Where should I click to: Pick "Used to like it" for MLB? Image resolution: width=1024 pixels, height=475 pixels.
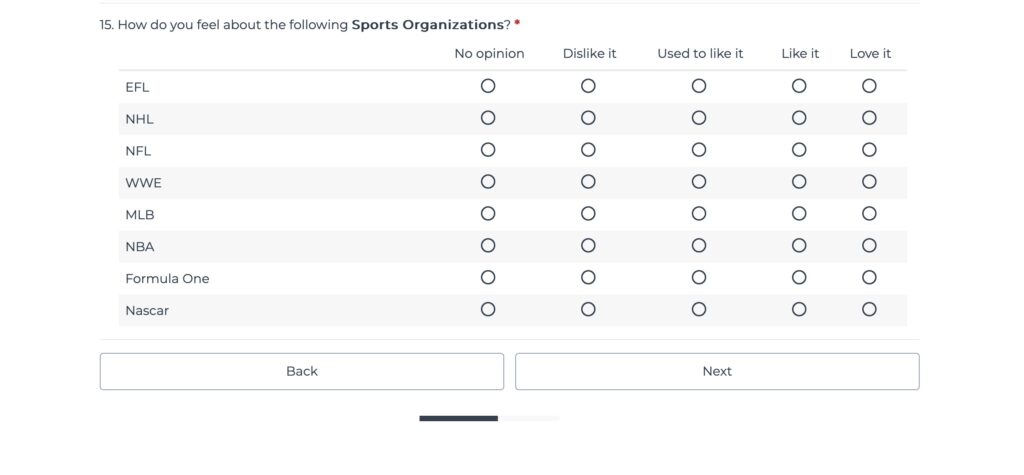[x=699, y=214]
